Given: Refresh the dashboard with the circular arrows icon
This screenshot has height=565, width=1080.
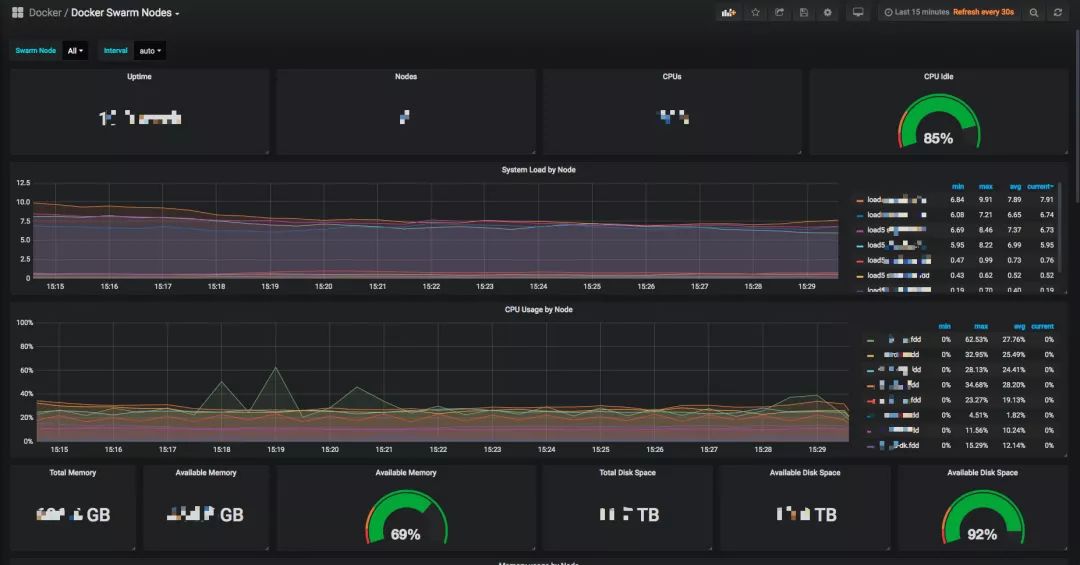Looking at the screenshot, I should pos(1058,12).
